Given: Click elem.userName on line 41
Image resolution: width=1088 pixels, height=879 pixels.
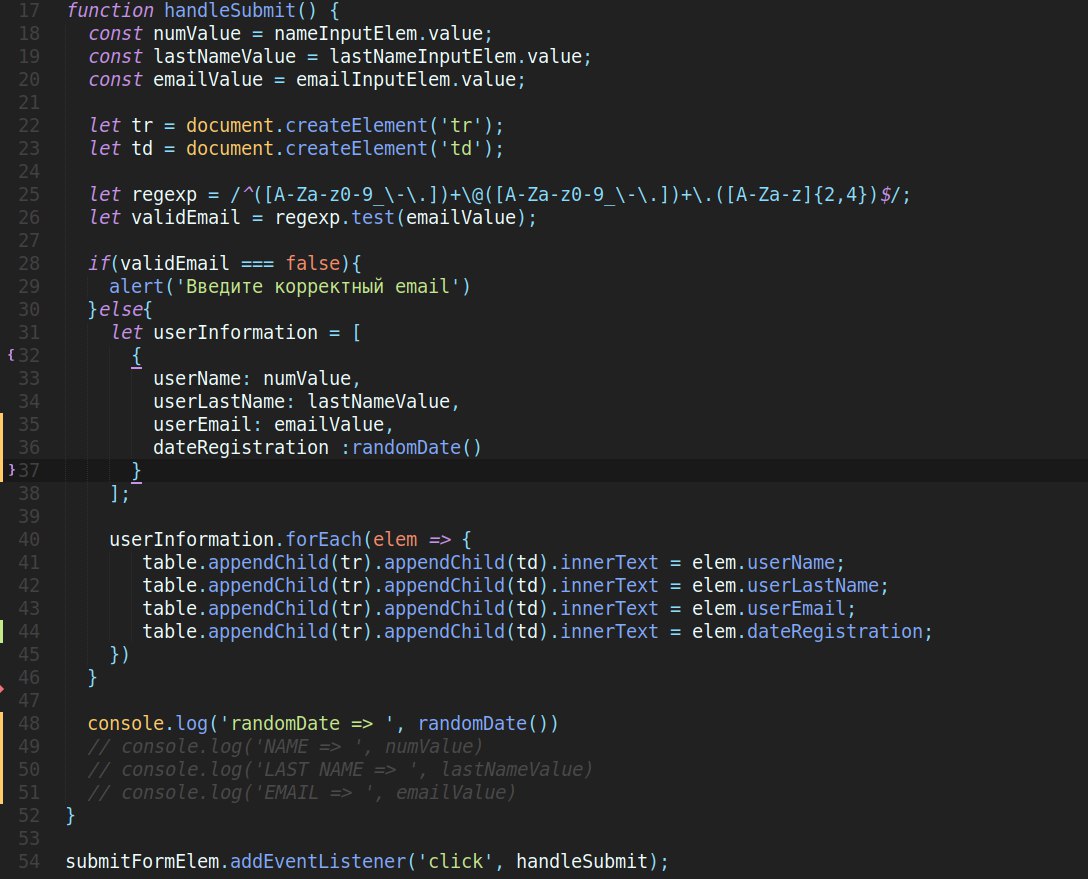Looking at the screenshot, I should 763,562.
